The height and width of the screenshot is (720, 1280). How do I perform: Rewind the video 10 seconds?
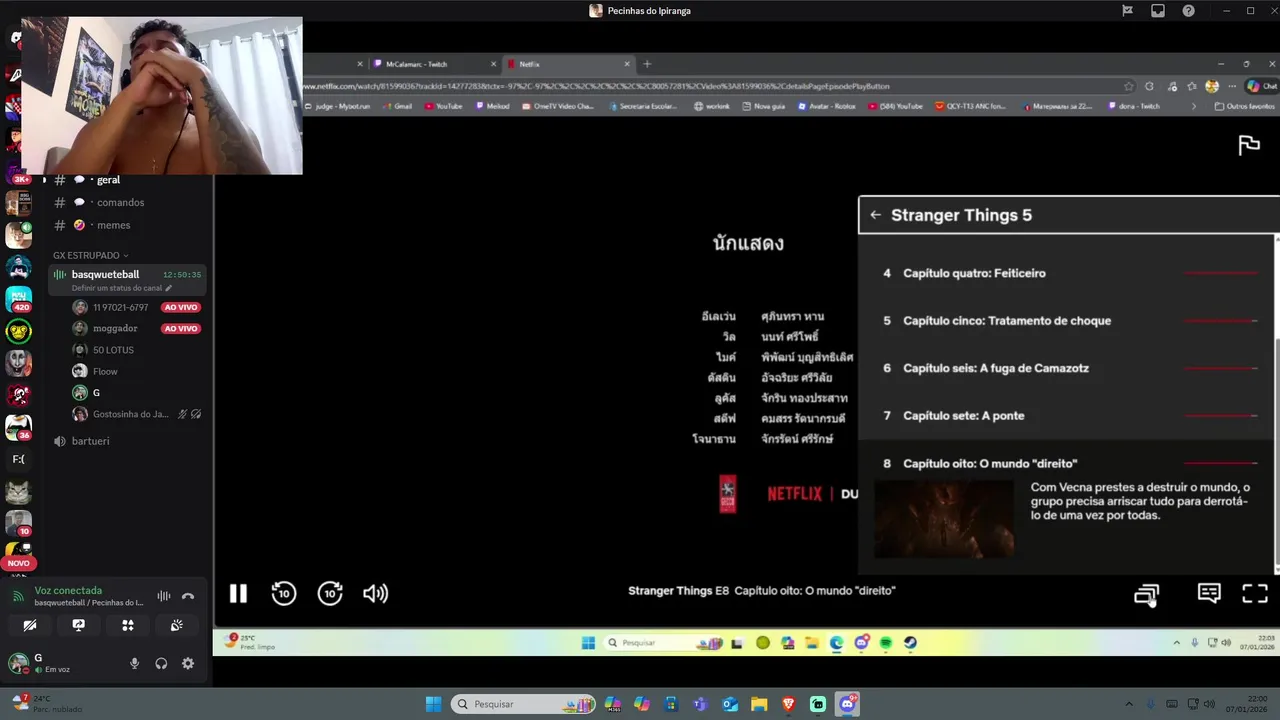pyautogui.click(x=284, y=594)
